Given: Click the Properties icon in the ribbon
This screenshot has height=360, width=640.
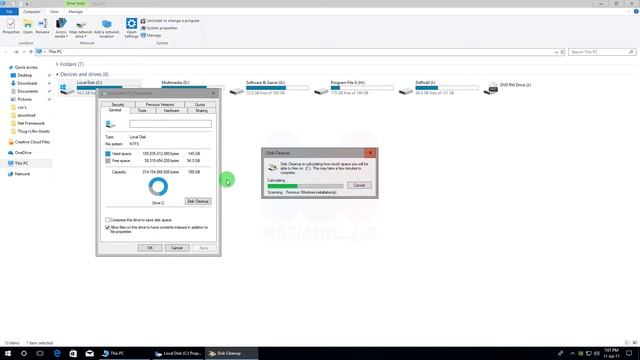Looking at the screenshot, I should click(11, 27).
